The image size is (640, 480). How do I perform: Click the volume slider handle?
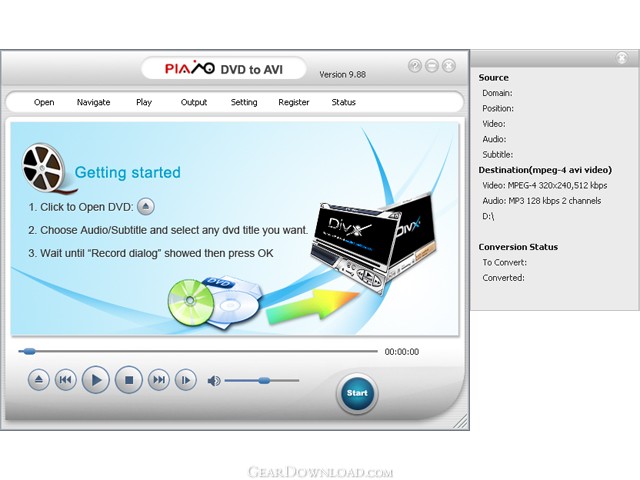(x=264, y=380)
